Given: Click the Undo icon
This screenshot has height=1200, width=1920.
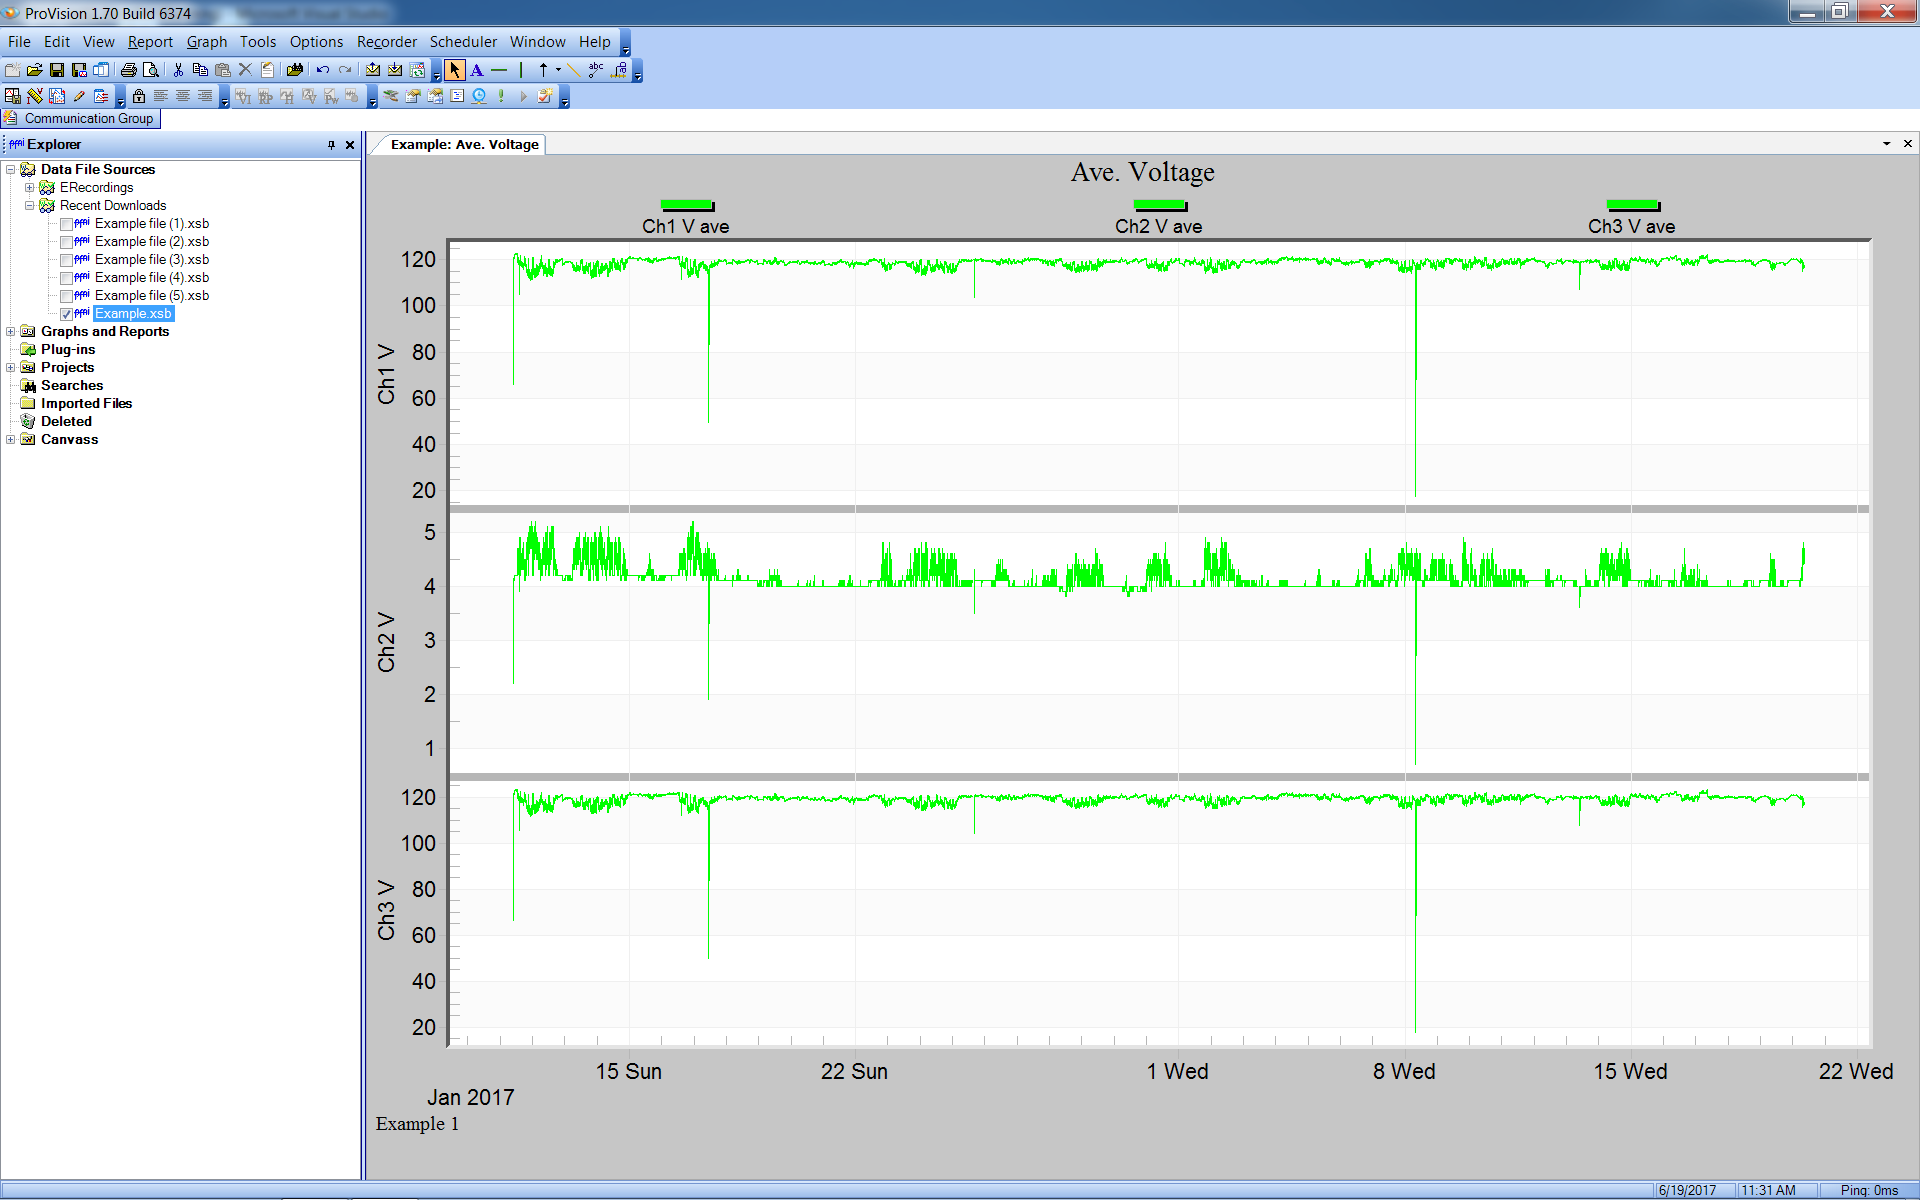Looking at the screenshot, I should tap(322, 70).
